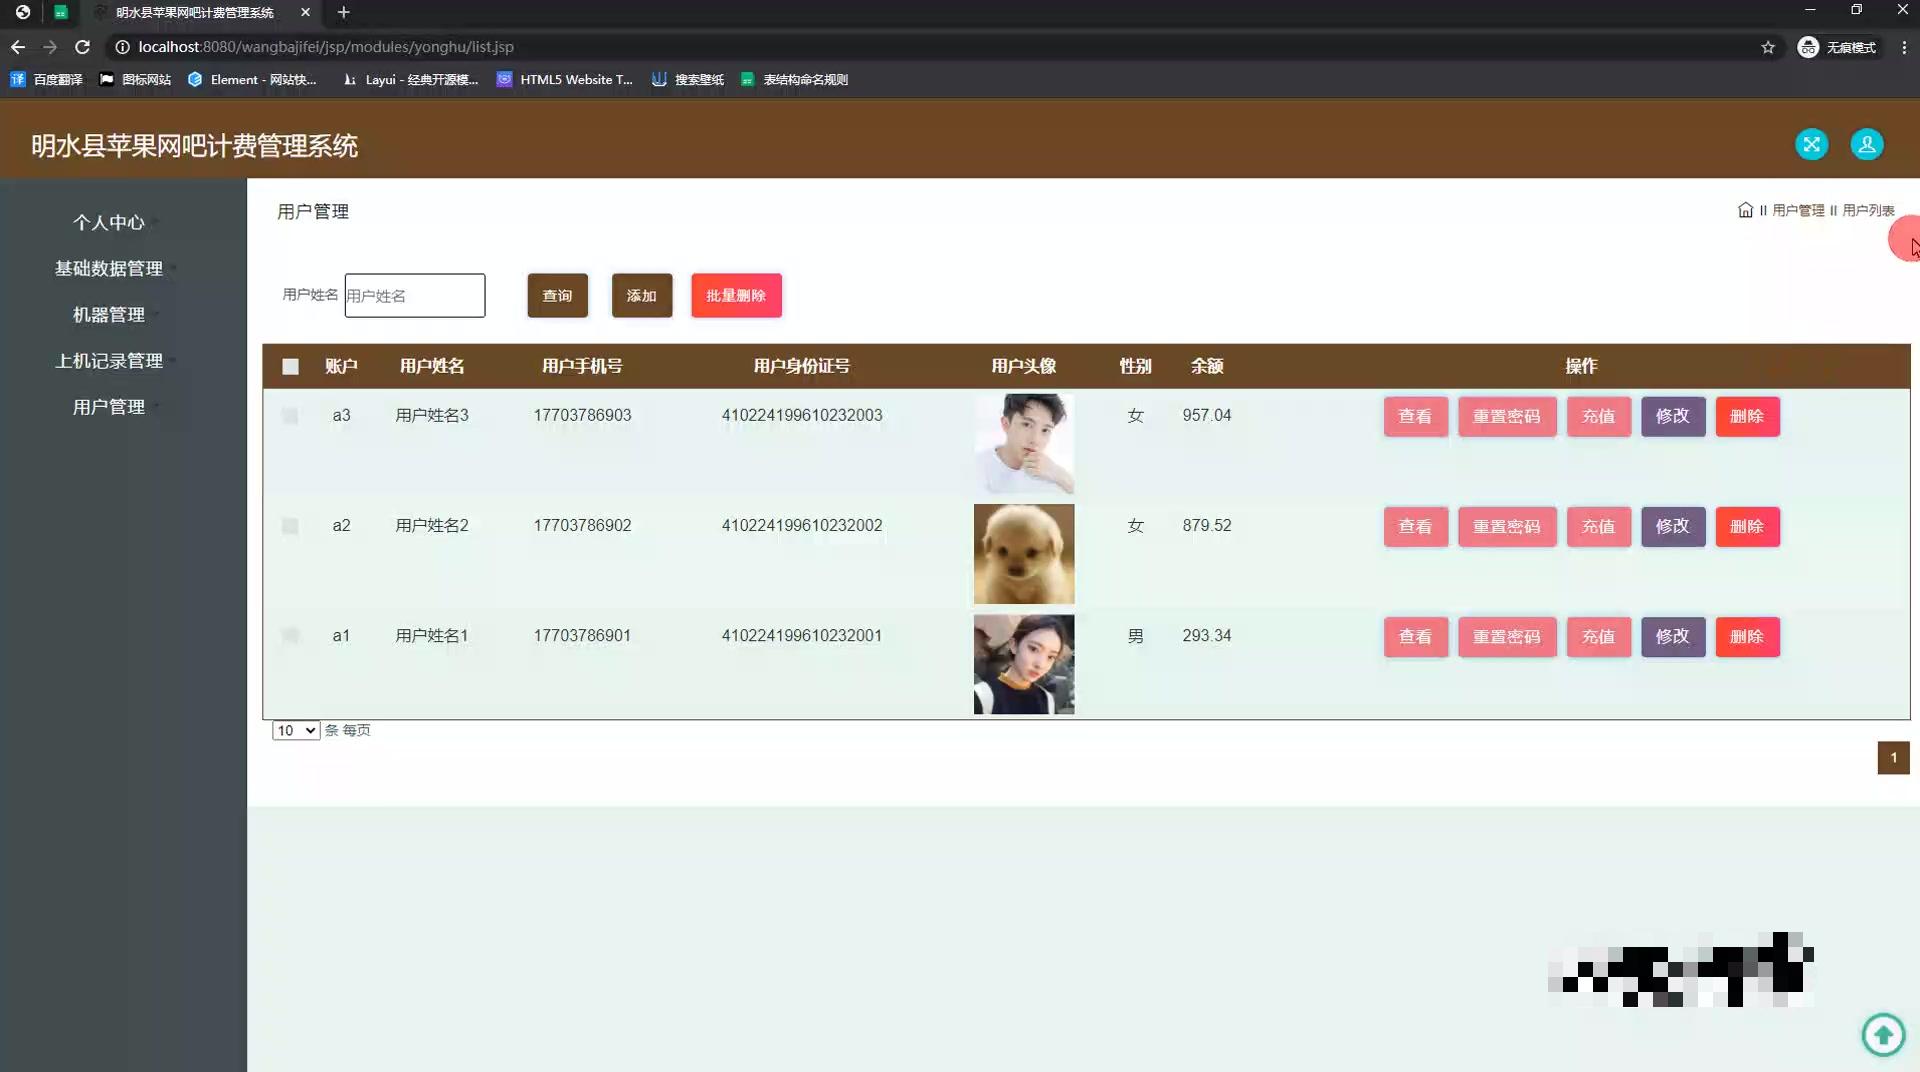Open the 百度翻译 bookmark

pyautogui.click(x=47, y=79)
